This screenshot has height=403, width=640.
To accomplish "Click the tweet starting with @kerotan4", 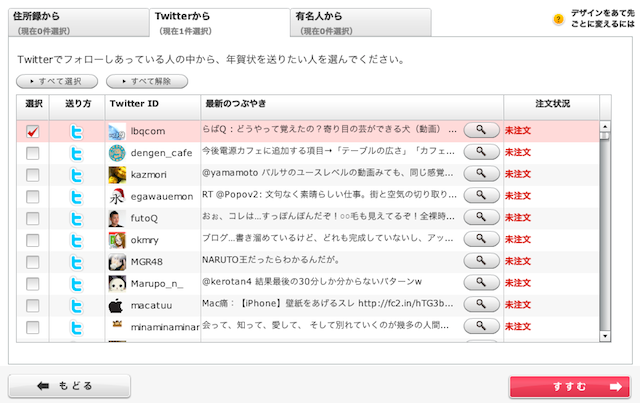I will (312, 281).
